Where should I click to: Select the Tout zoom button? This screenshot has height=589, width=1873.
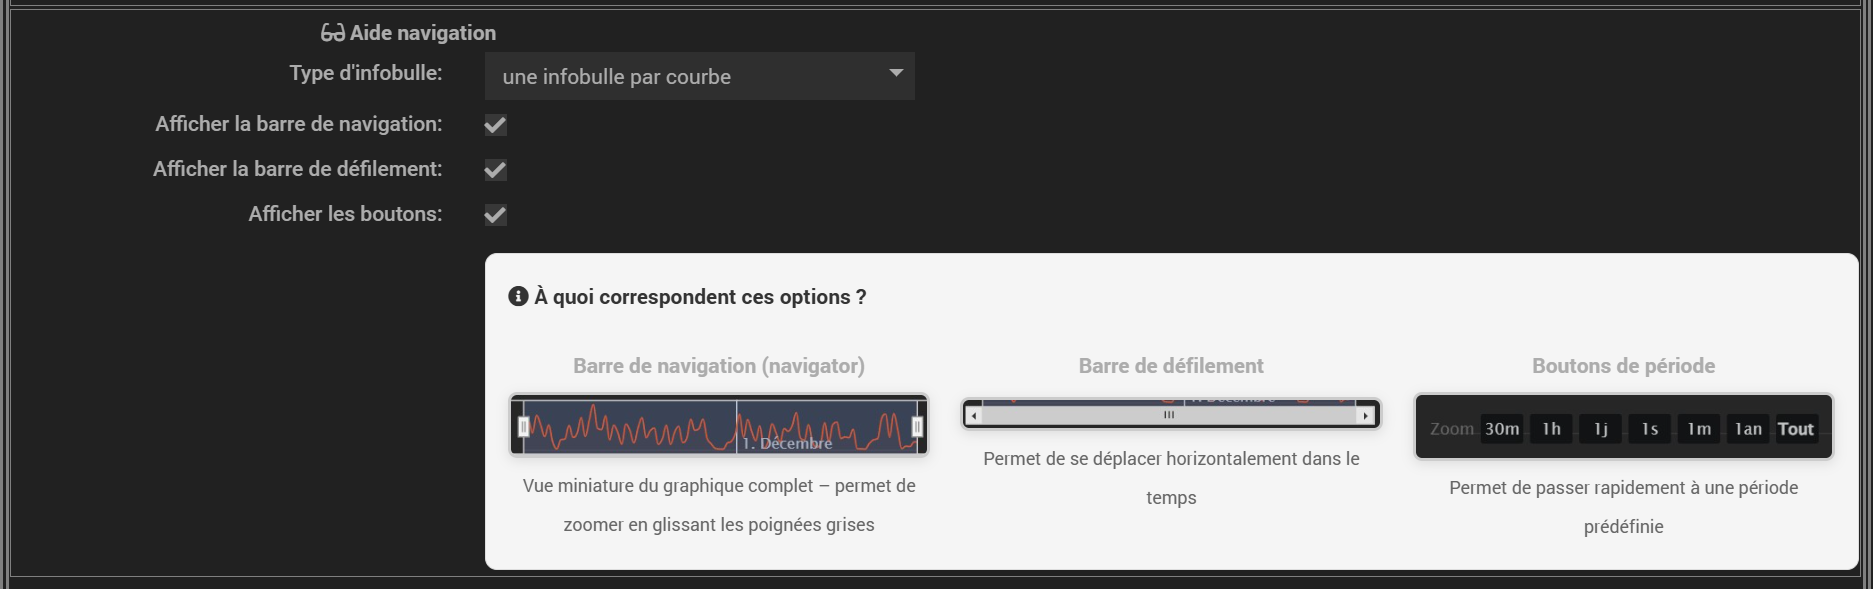pyautogui.click(x=1795, y=429)
